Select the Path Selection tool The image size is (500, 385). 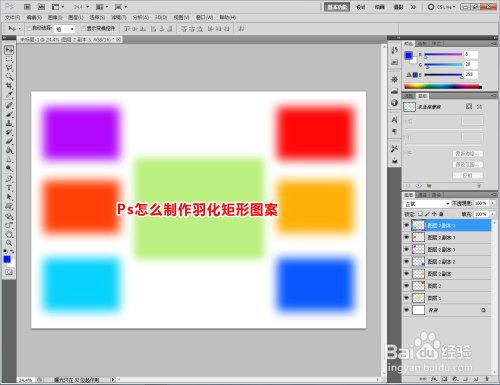(x=9, y=197)
